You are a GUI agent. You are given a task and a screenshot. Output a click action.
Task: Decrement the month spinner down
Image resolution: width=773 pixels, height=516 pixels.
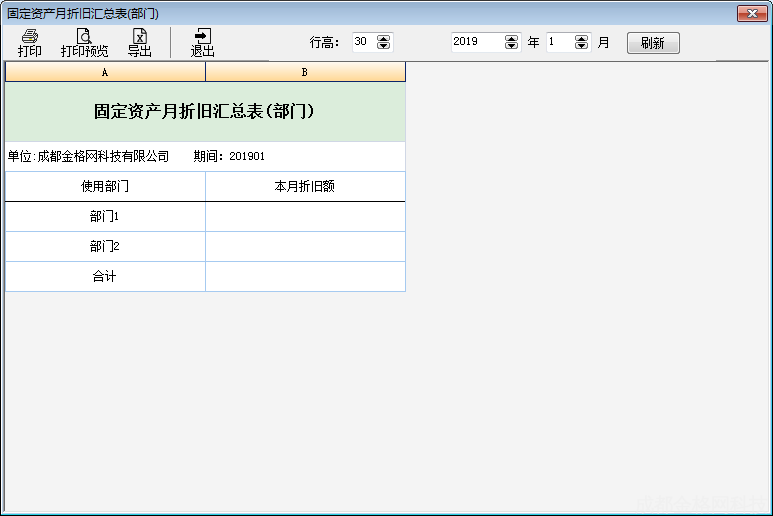coord(582,46)
